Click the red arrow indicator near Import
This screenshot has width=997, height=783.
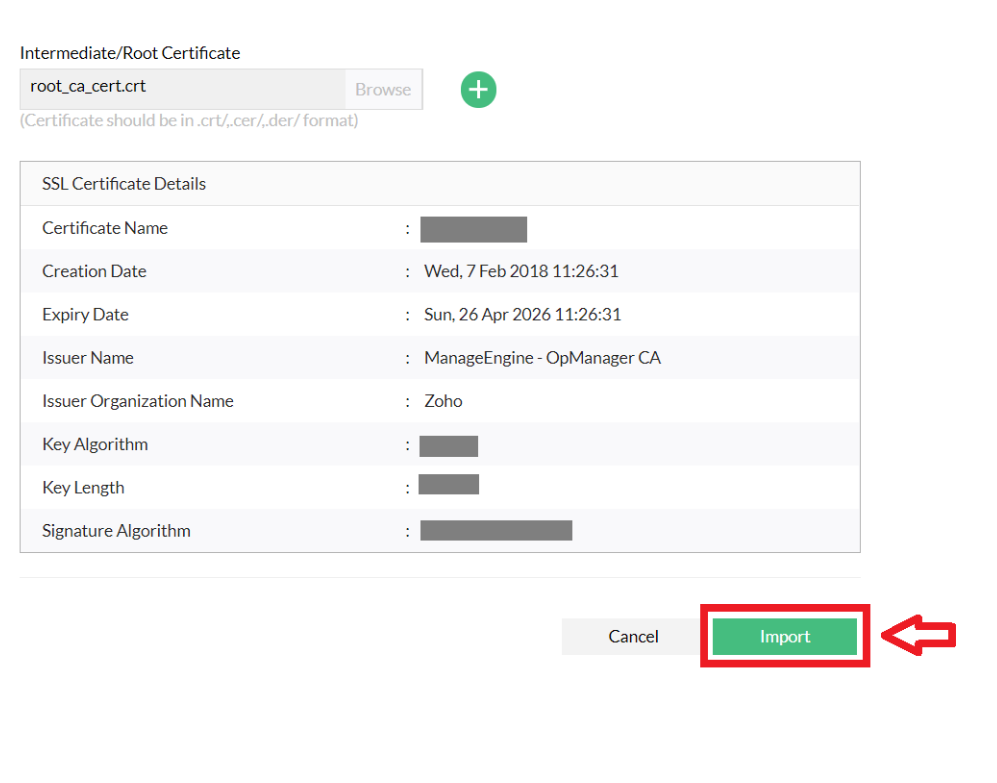tap(928, 636)
